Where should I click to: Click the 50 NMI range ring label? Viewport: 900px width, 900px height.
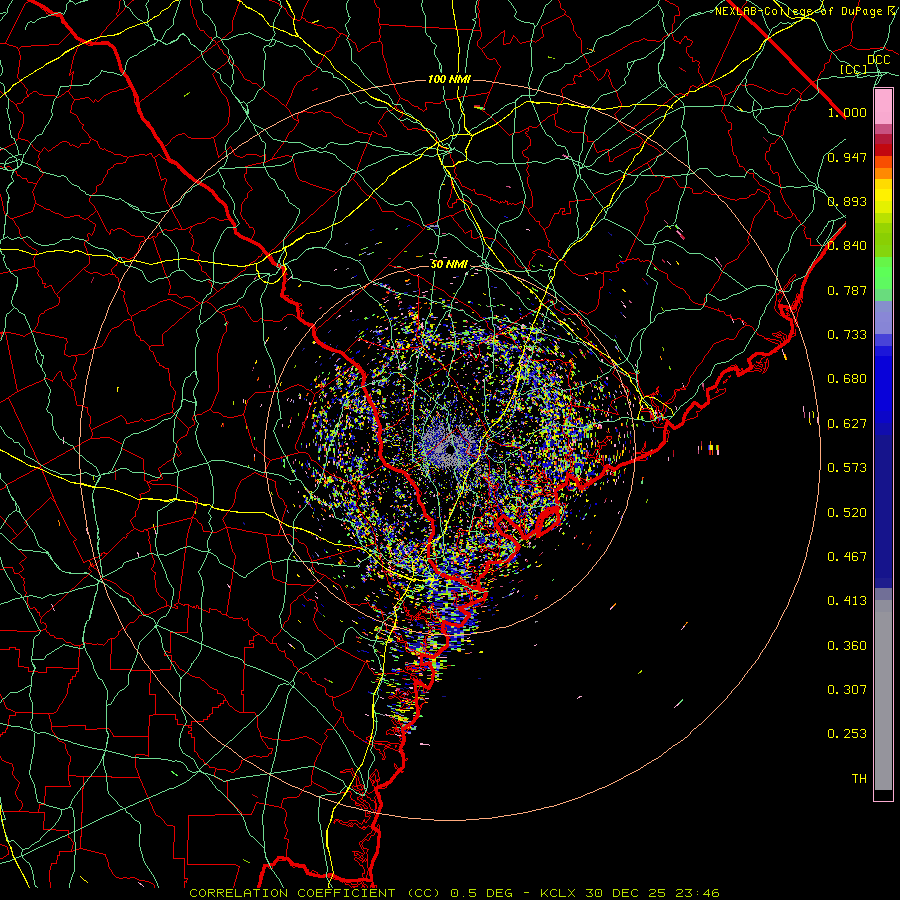click(449, 265)
